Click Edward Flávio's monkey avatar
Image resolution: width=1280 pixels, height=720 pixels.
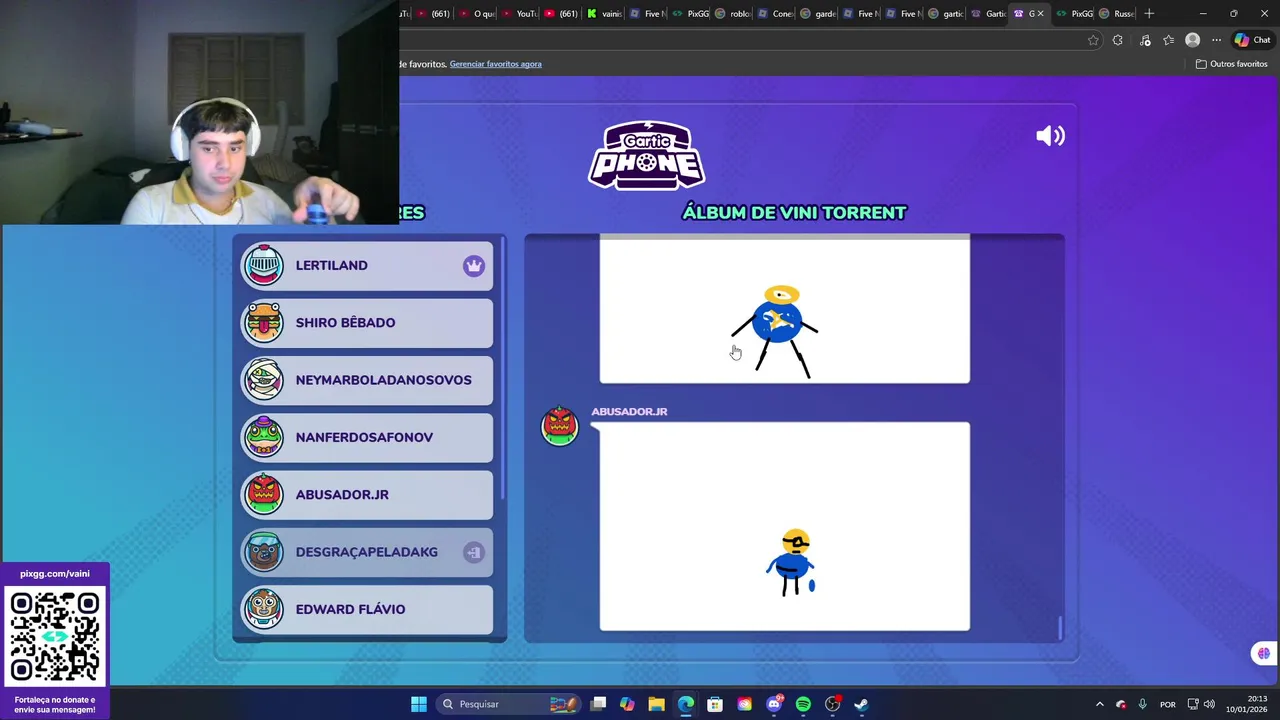(264, 609)
